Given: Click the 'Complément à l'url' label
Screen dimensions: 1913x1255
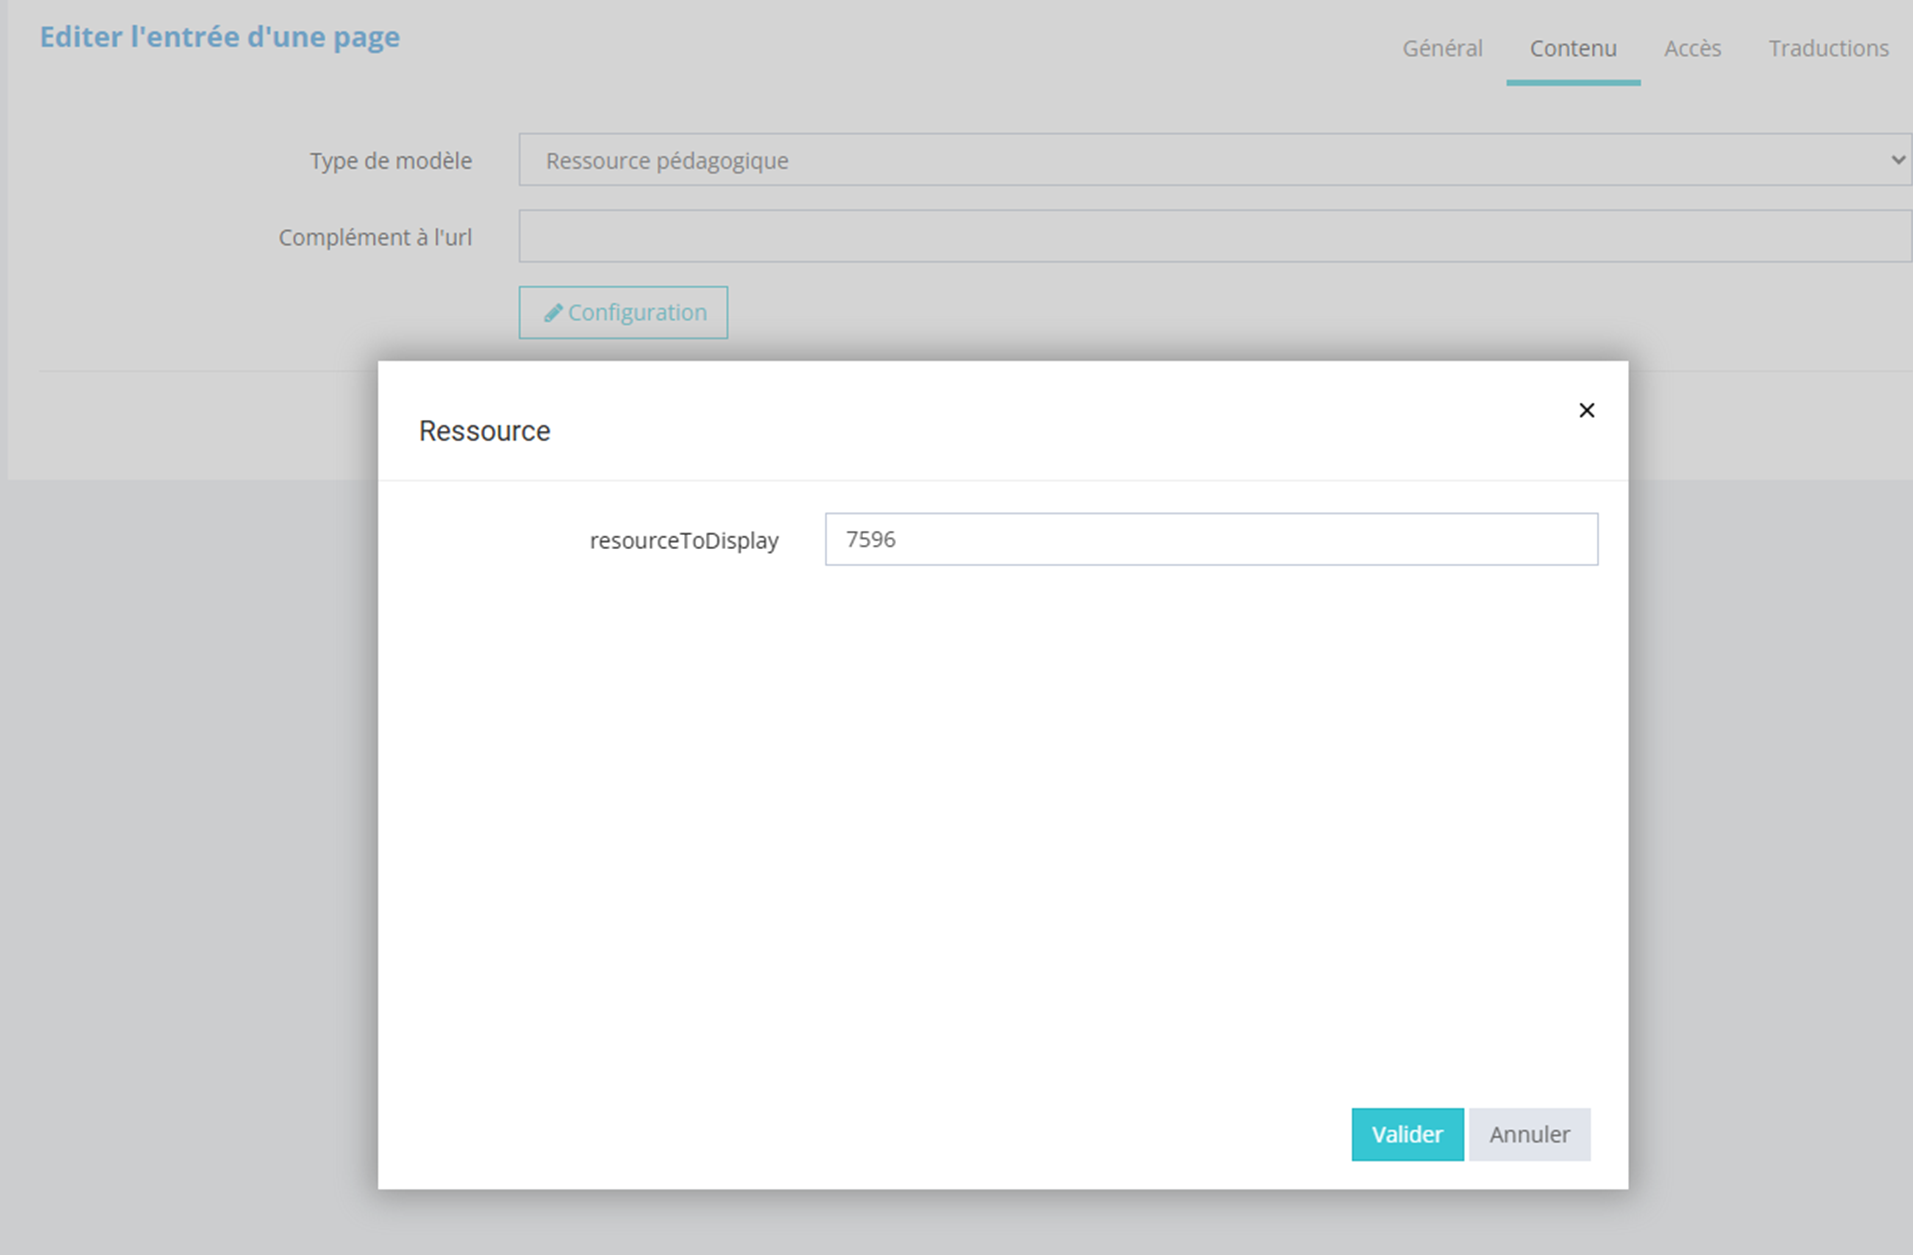Looking at the screenshot, I should (375, 238).
